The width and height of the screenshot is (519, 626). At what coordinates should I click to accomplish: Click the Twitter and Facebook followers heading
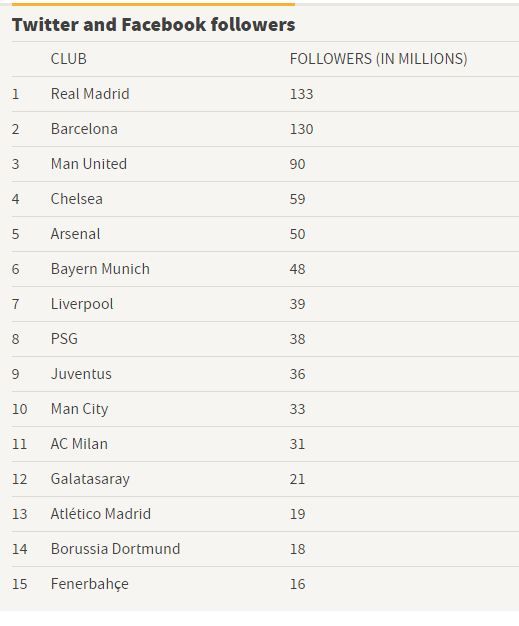[x=153, y=24]
